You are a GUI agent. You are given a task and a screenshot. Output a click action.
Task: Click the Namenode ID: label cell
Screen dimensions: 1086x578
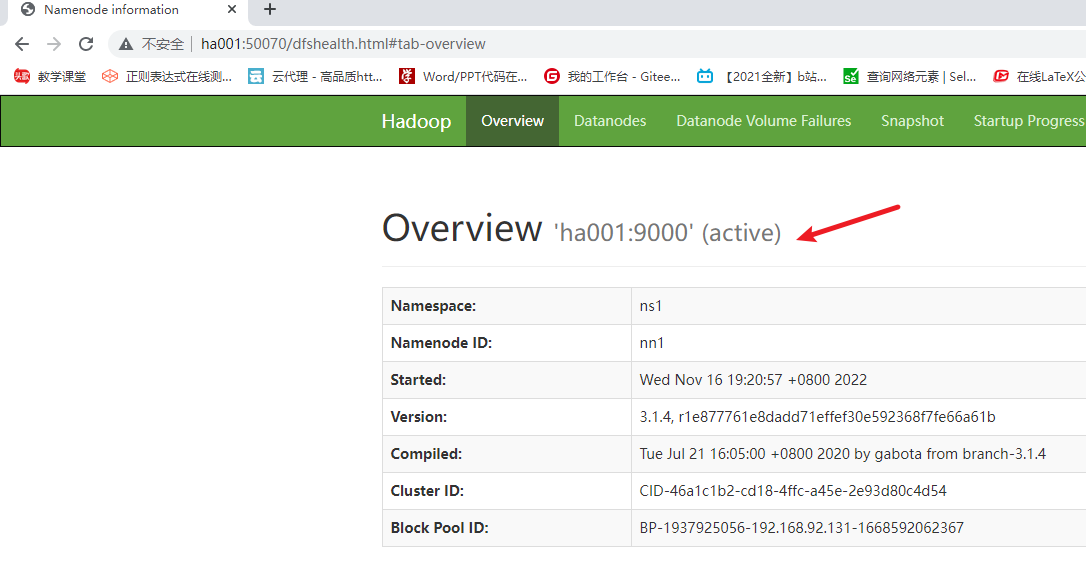507,343
